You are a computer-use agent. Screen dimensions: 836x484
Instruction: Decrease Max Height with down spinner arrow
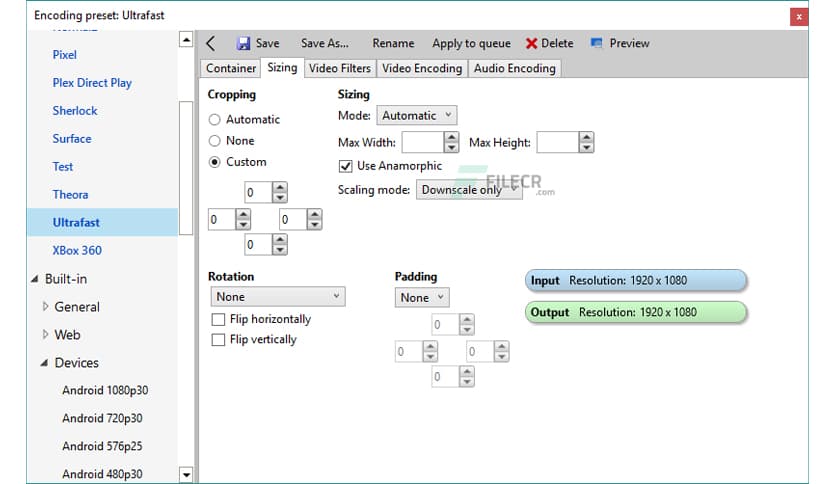coord(586,147)
